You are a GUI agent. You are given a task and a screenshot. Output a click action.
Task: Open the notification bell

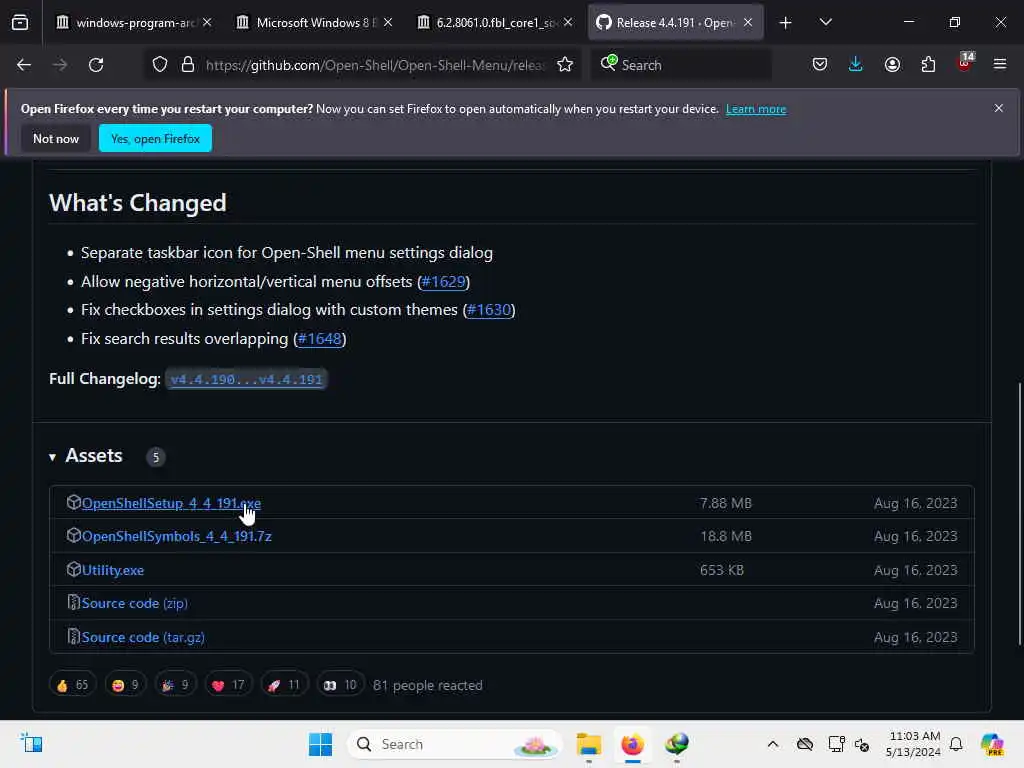pos(956,744)
